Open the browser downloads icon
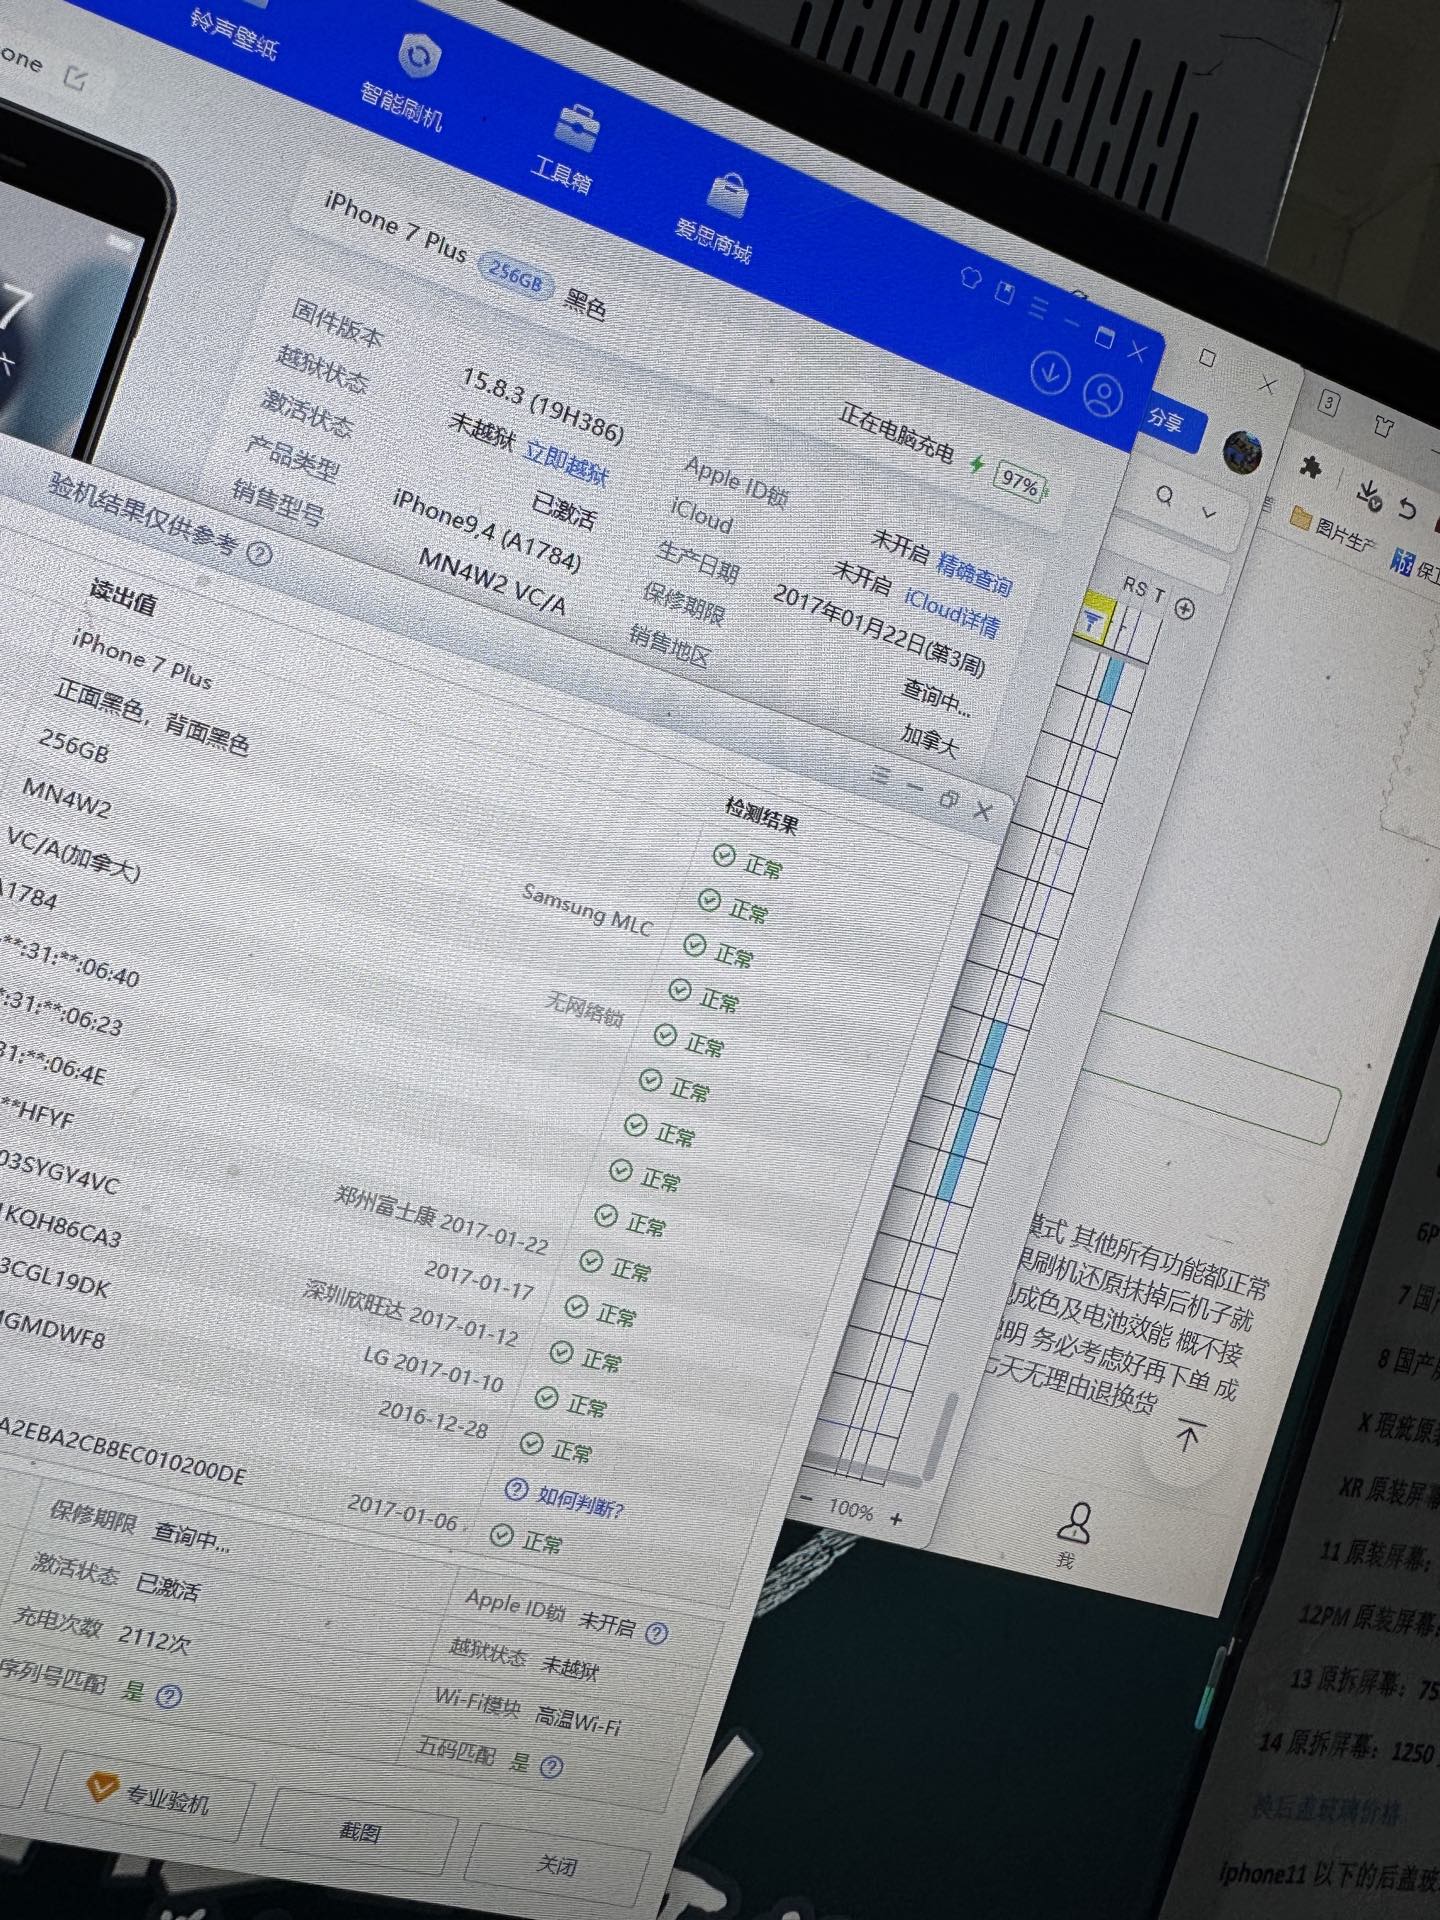This screenshot has height=1920, width=1440. (1368, 495)
